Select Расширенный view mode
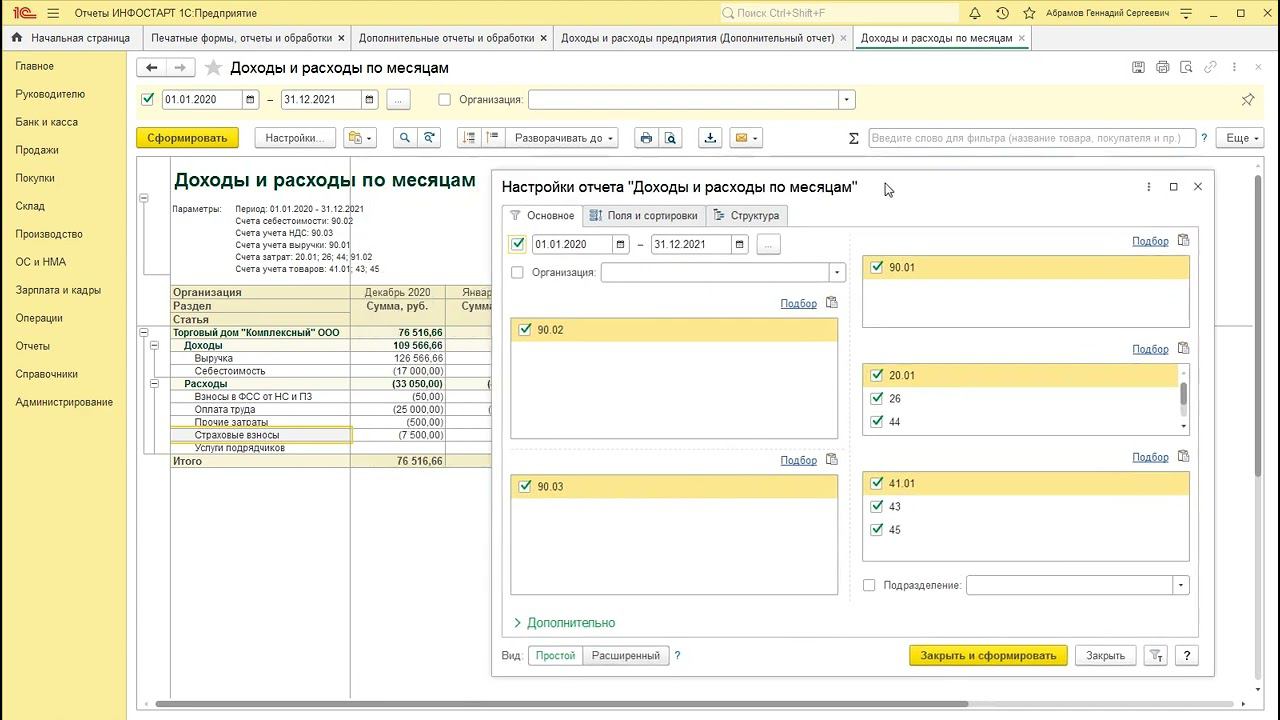 pyautogui.click(x=625, y=656)
